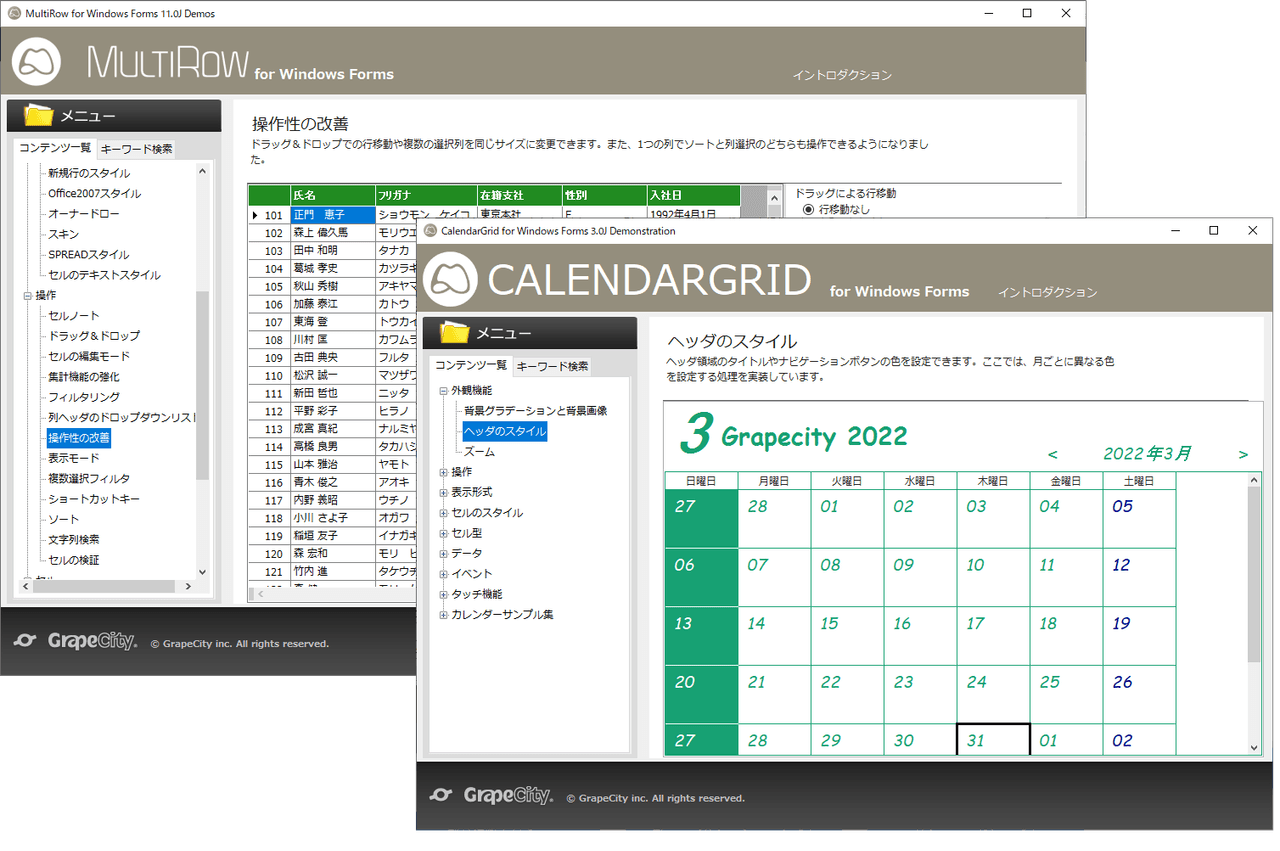Expand the イベント tree node
The height and width of the screenshot is (851, 1280).
click(x=443, y=574)
